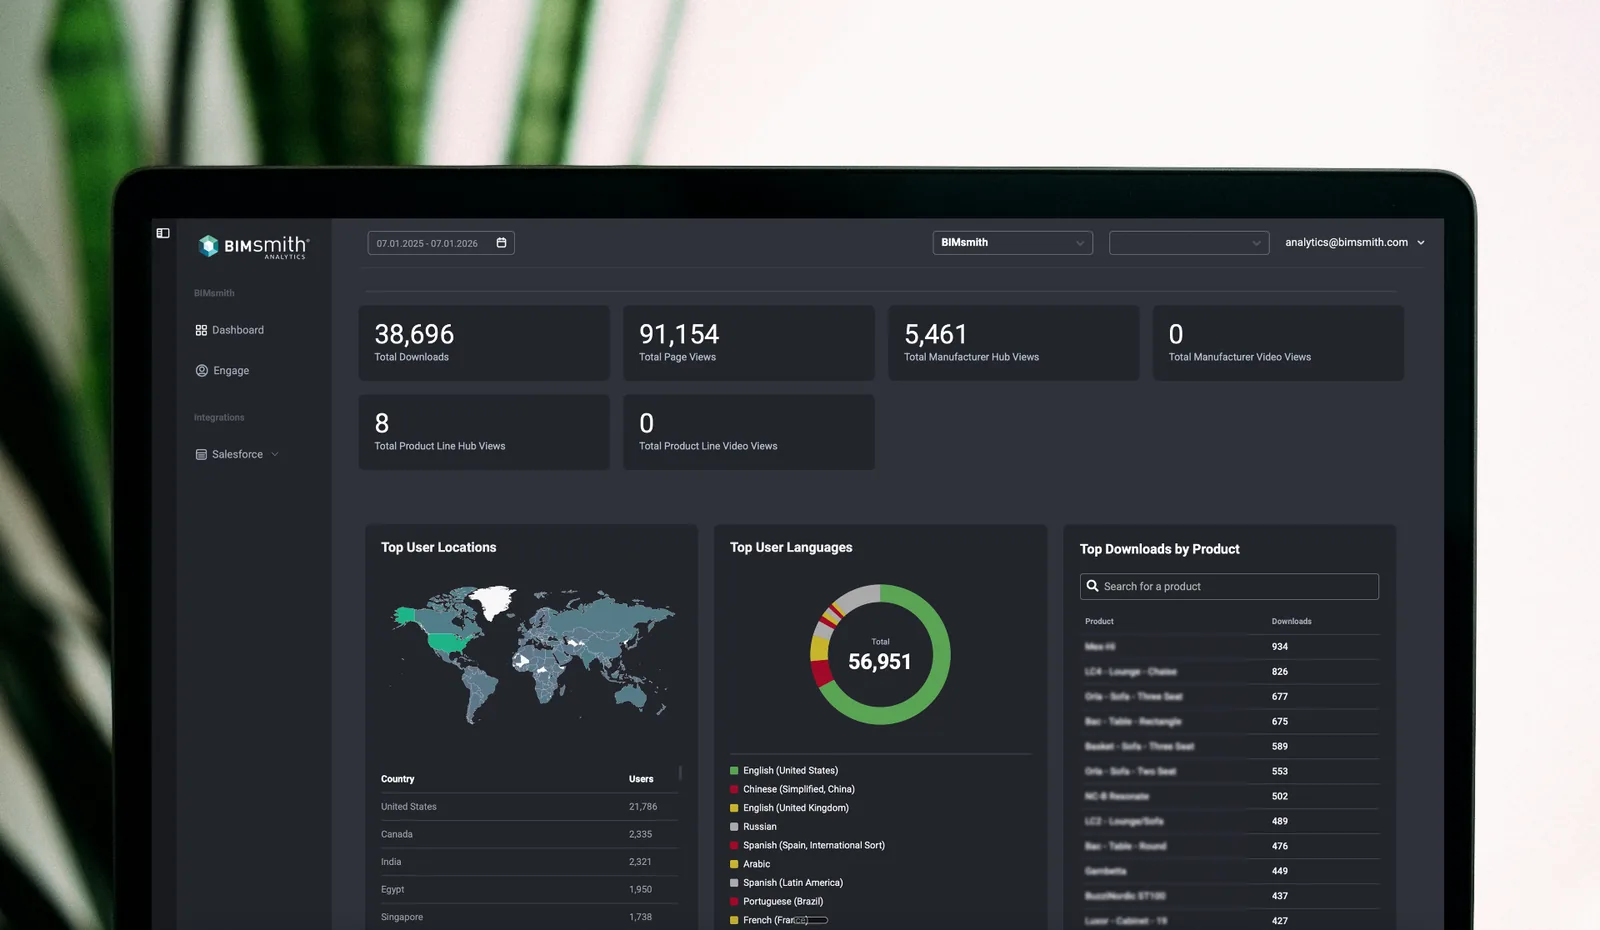The height and width of the screenshot is (930, 1600).
Task: Click the 675 downloads value
Action: [x=1280, y=722]
